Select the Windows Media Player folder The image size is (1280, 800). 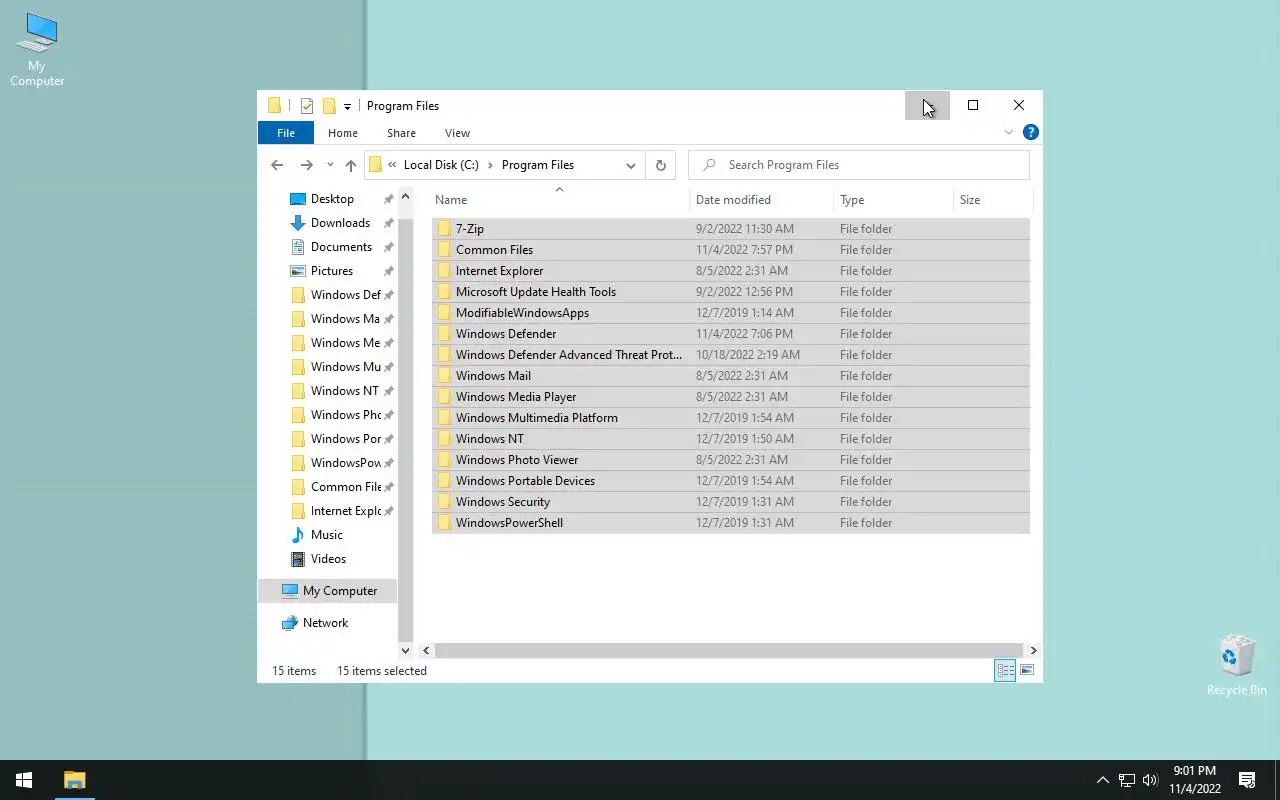[731, 397]
